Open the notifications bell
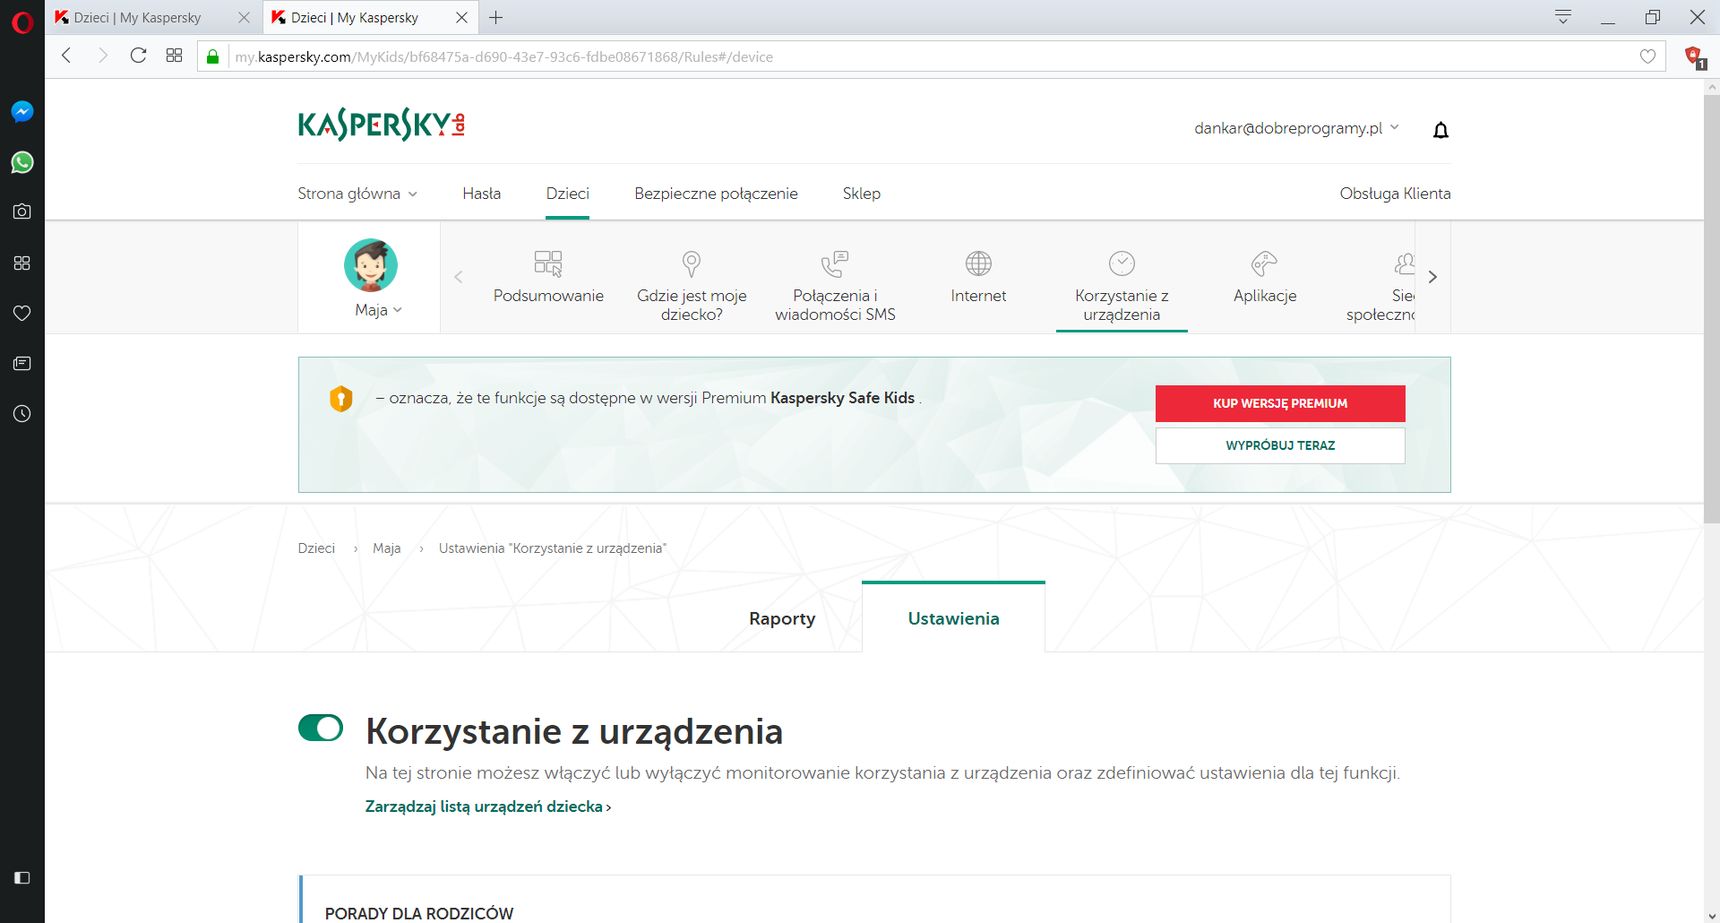Viewport: 1720px width, 923px height. click(1441, 130)
